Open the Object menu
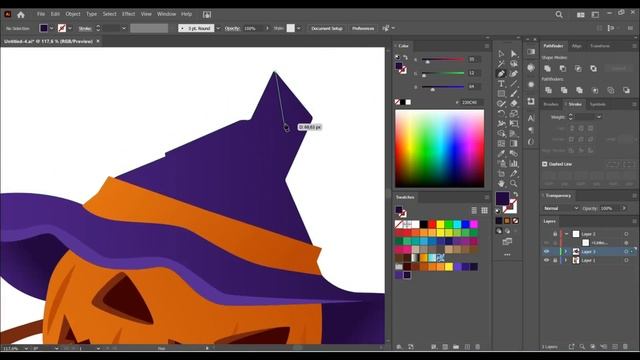Image resolution: width=640 pixels, height=360 pixels. [x=73, y=14]
